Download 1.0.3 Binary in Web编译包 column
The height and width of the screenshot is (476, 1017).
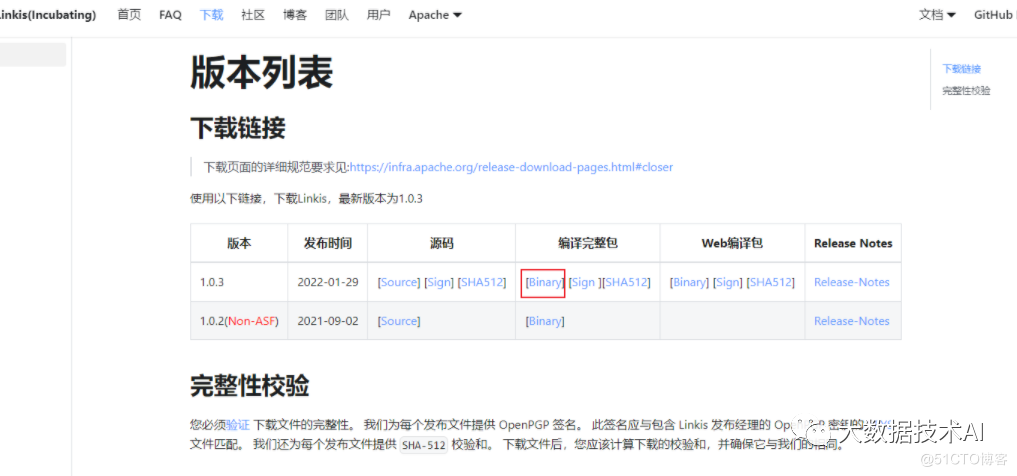pyautogui.click(x=689, y=282)
